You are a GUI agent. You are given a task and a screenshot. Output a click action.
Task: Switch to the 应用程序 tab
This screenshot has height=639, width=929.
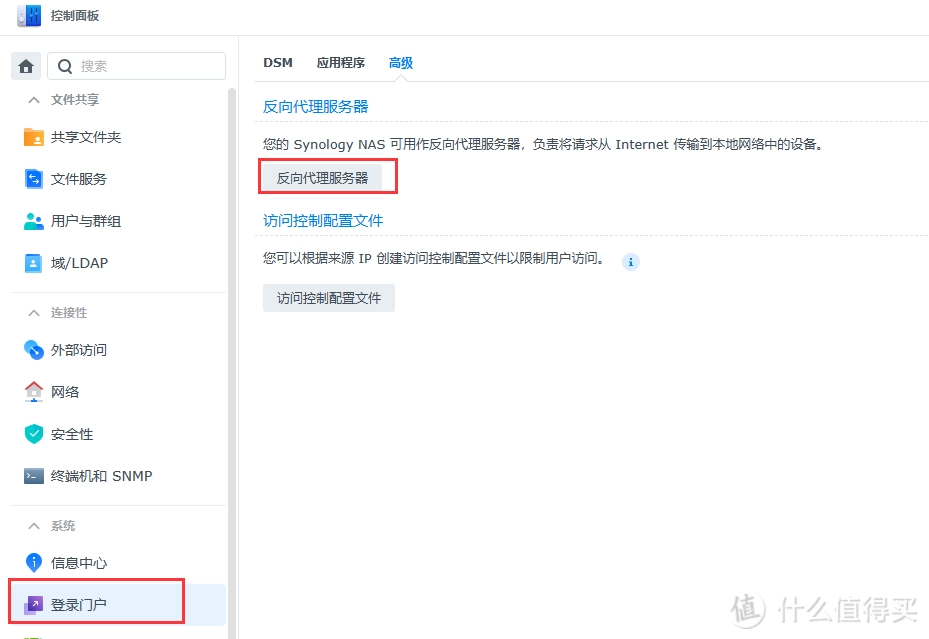(341, 63)
